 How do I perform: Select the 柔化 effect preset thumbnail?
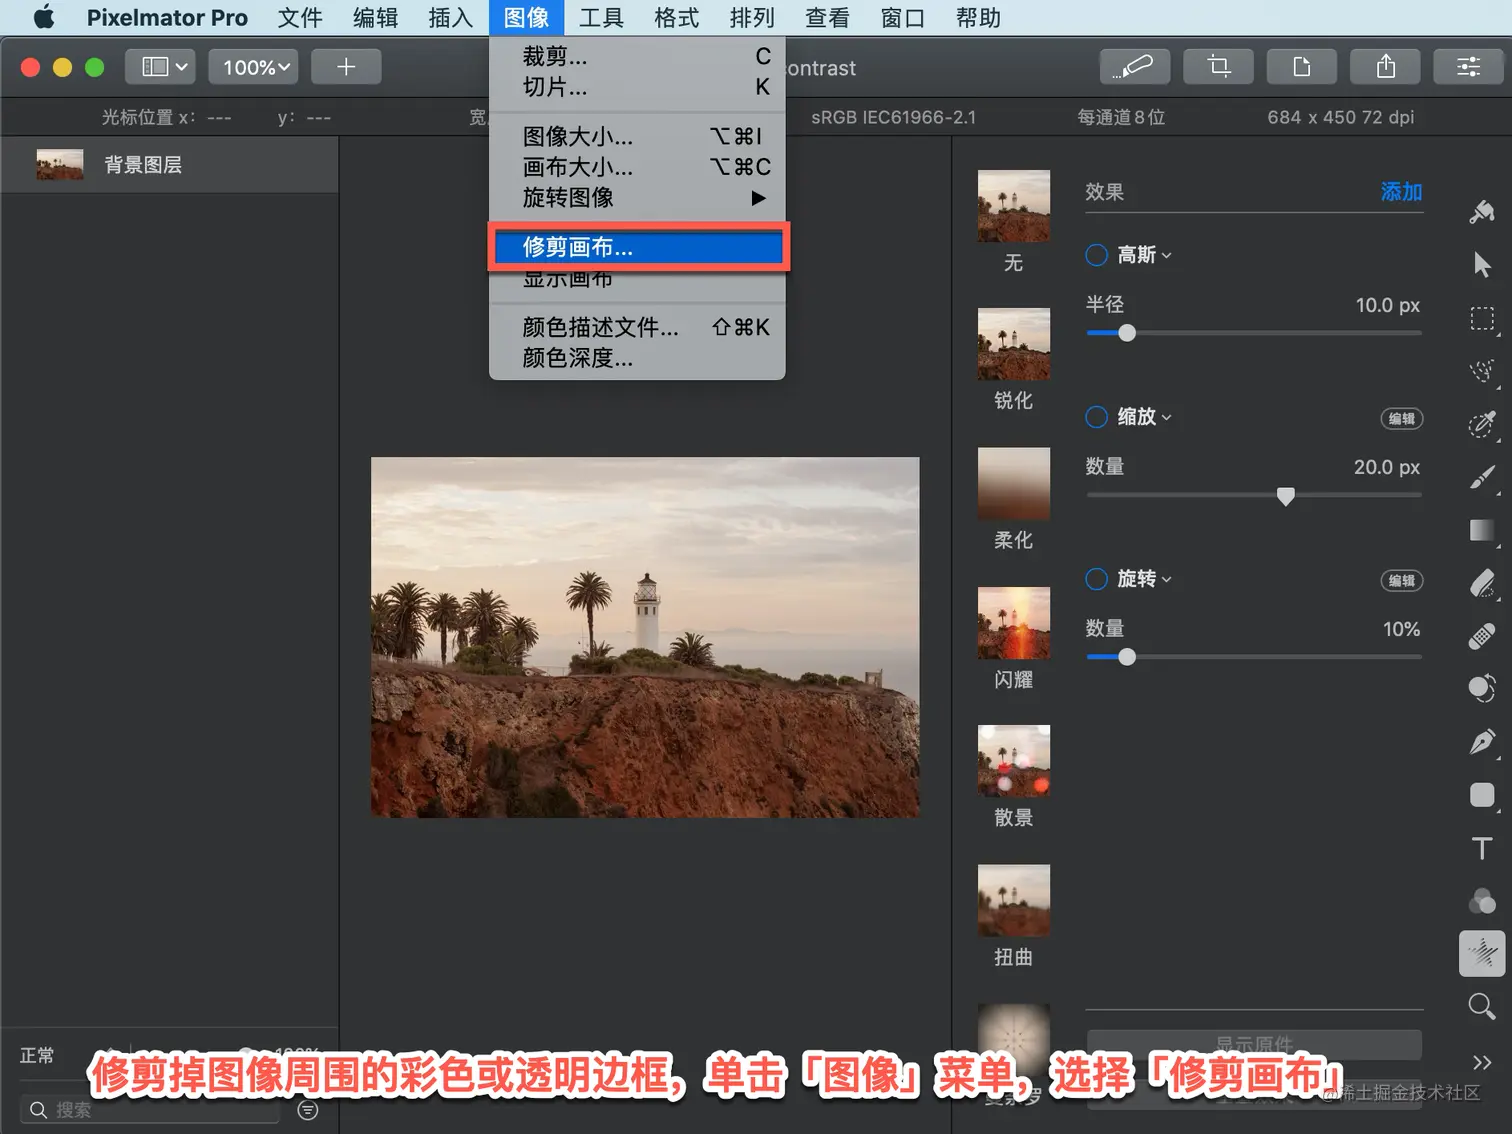pos(1013,483)
